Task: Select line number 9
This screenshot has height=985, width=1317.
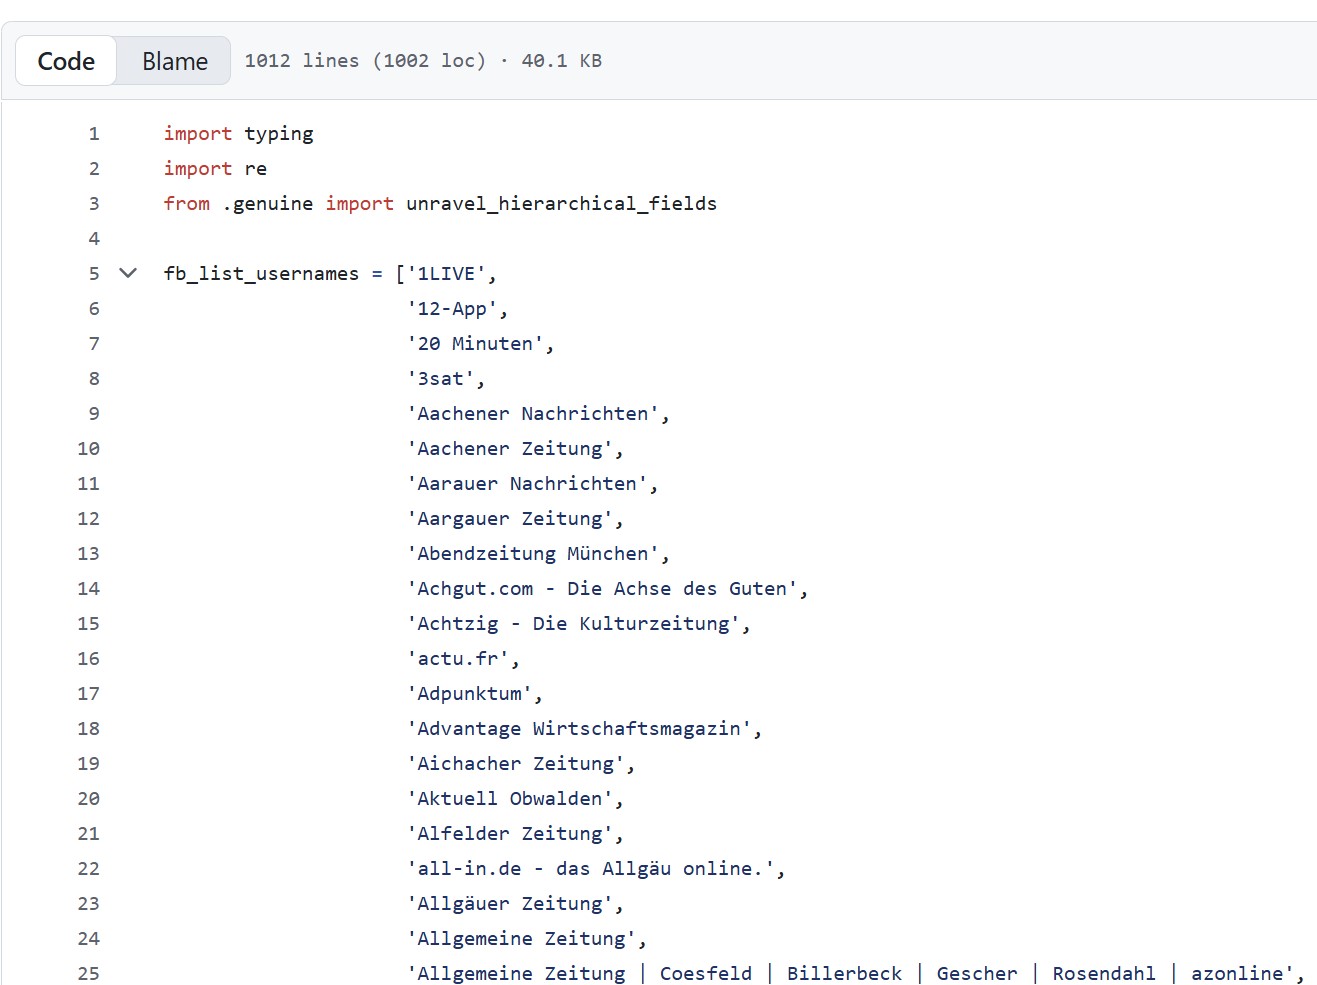Action: [x=94, y=414]
